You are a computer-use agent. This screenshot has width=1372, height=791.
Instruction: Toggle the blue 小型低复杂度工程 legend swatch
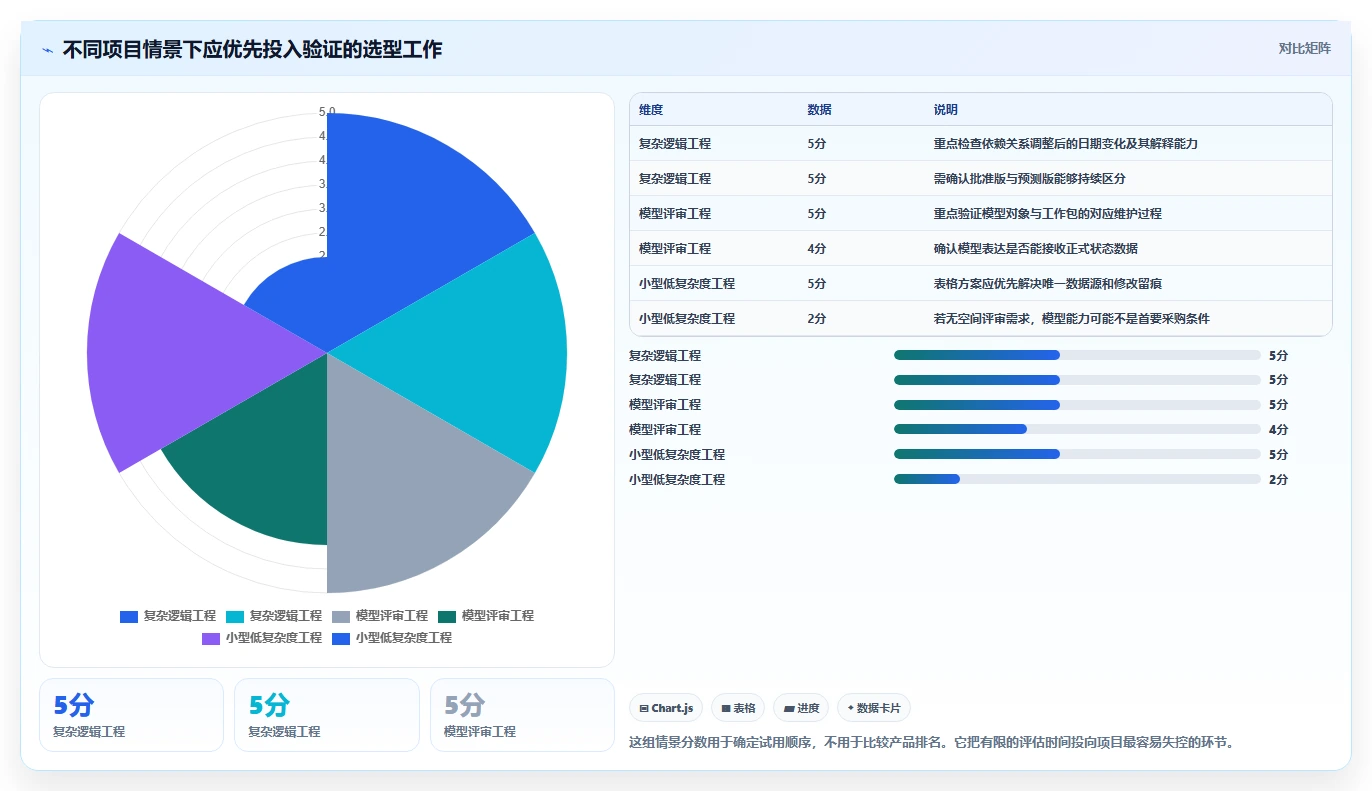point(341,638)
